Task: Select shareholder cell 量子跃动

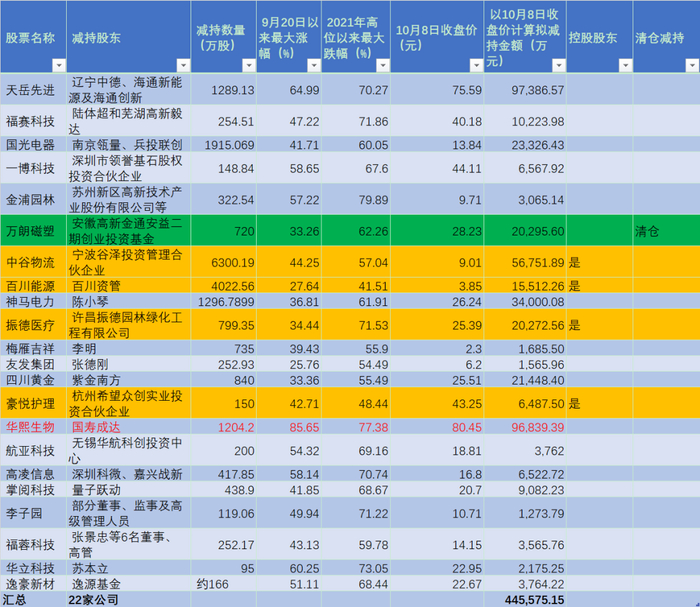Action: [x=129, y=490]
